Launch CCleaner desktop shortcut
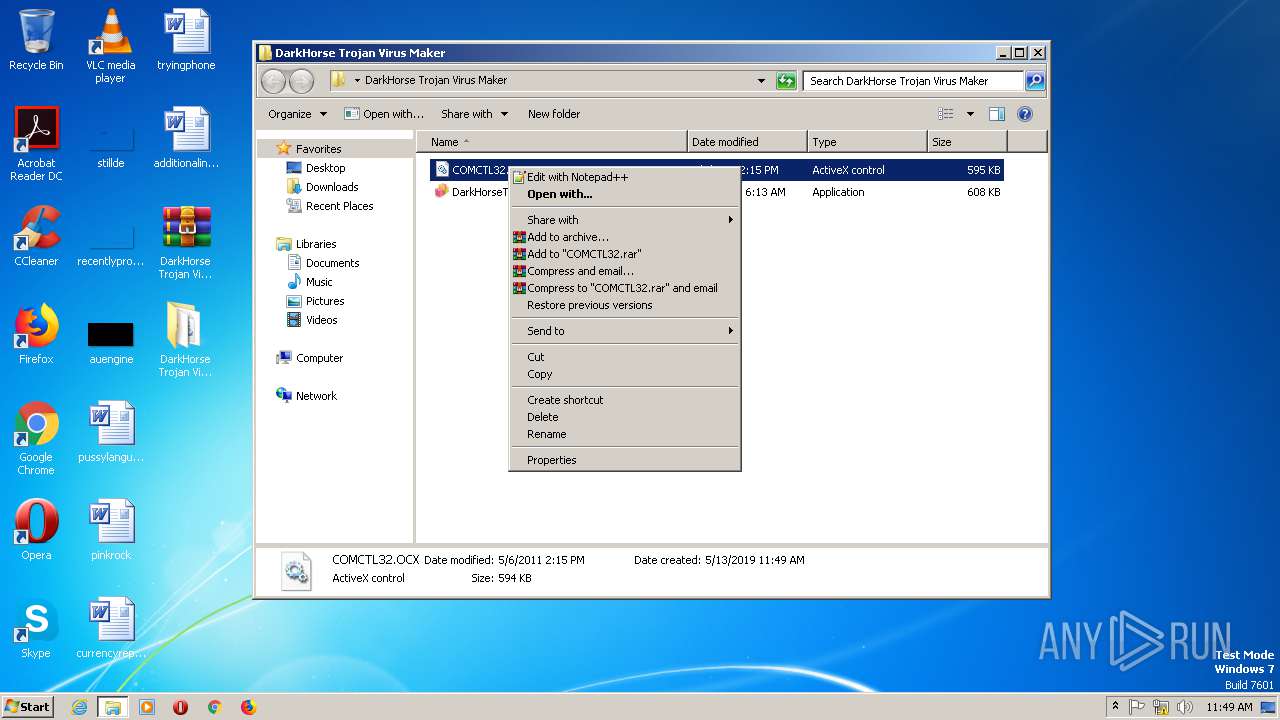 (36, 236)
